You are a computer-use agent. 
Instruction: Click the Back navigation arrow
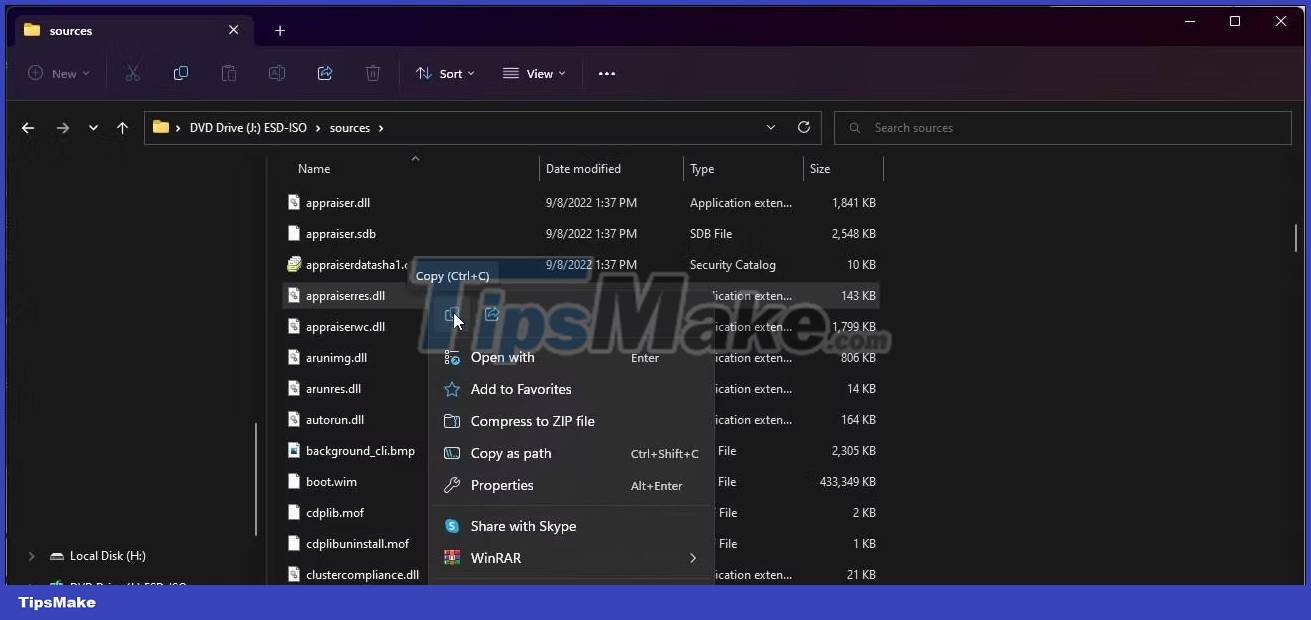tap(28, 127)
